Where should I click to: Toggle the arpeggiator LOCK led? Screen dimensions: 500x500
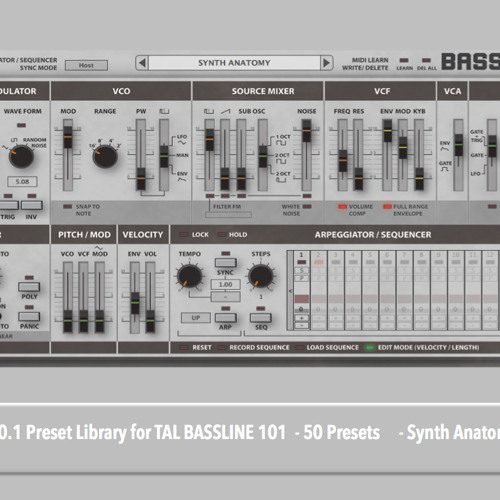point(184,235)
